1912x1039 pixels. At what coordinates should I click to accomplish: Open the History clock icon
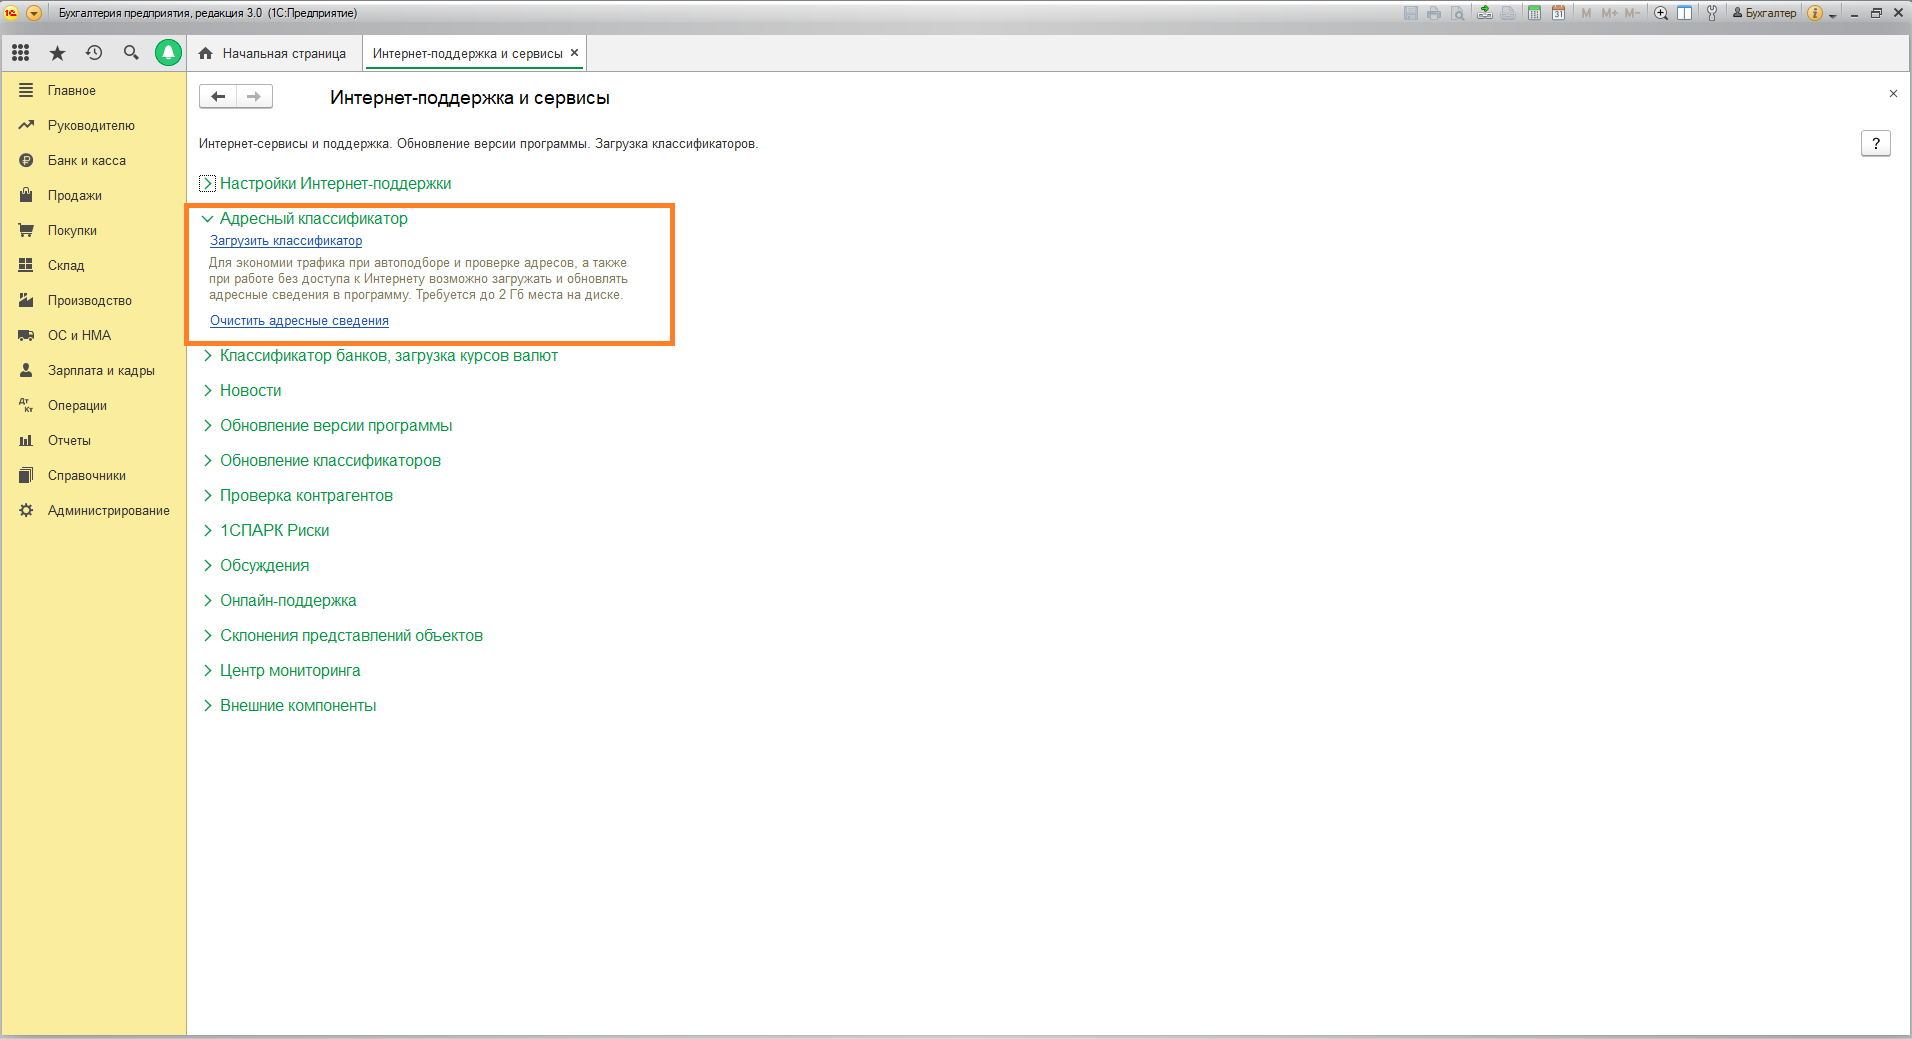tap(94, 53)
